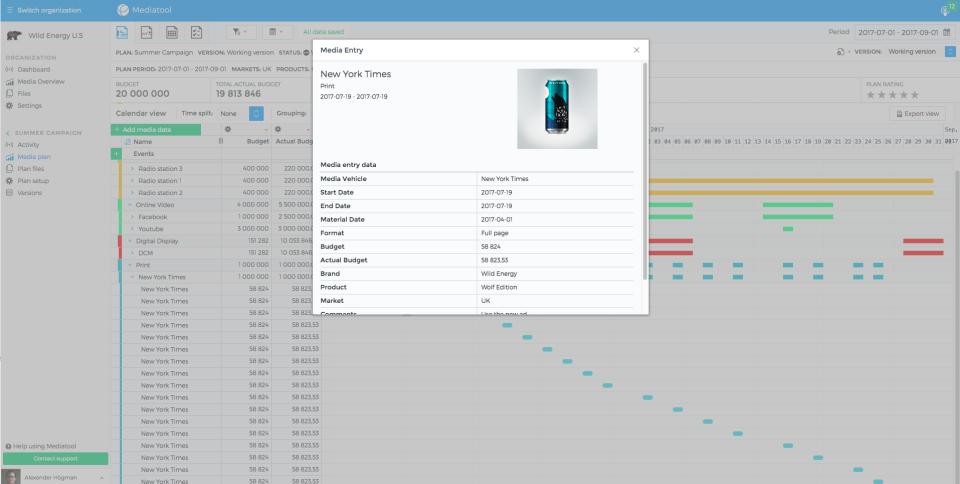This screenshot has height=484, width=960.
Task: Select the calendar view toolbar icon
Action: pyautogui.click(x=122, y=33)
